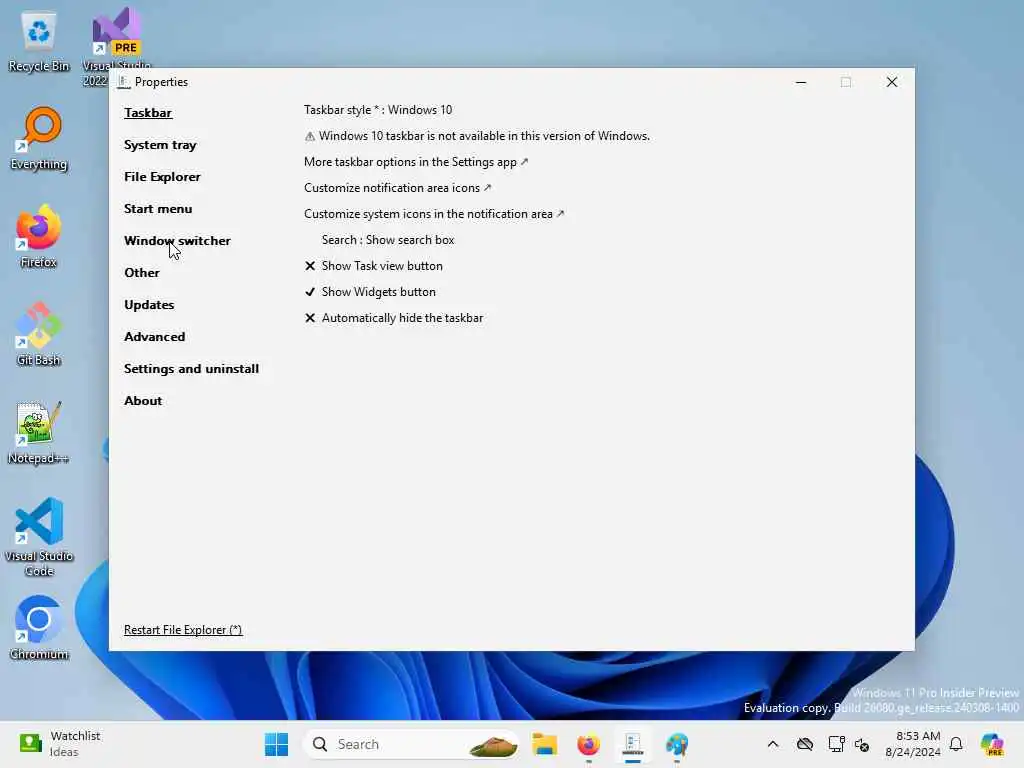Open Visual Studio Code desktop shortcut
The width and height of the screenshot is (1024, 768).
39,537
